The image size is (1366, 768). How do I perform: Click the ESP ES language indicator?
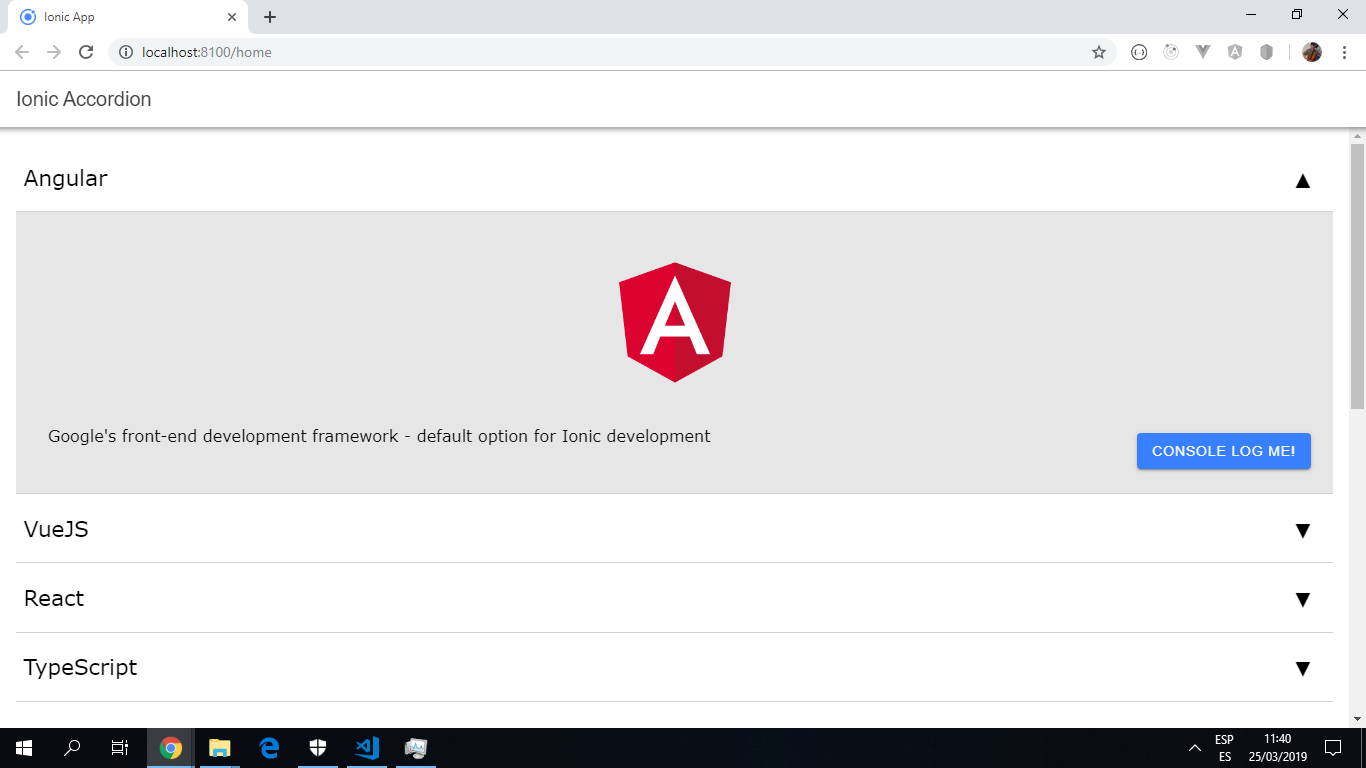coord(1224,748)
